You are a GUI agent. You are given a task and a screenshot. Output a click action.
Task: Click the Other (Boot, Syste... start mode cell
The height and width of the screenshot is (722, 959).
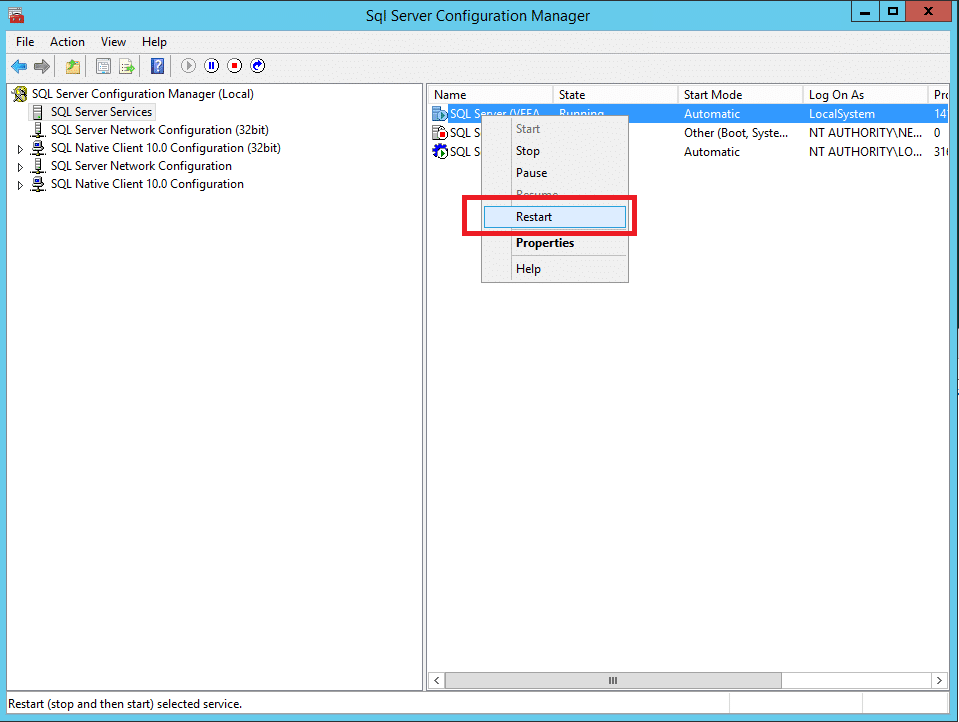point(736,133)
